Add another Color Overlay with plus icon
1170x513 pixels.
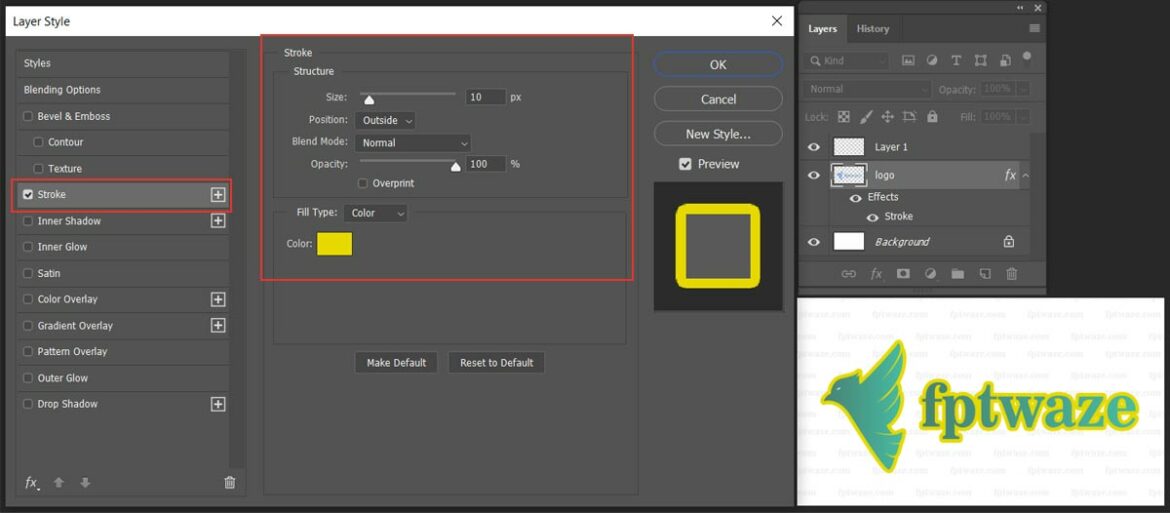[x=218, y=299]
